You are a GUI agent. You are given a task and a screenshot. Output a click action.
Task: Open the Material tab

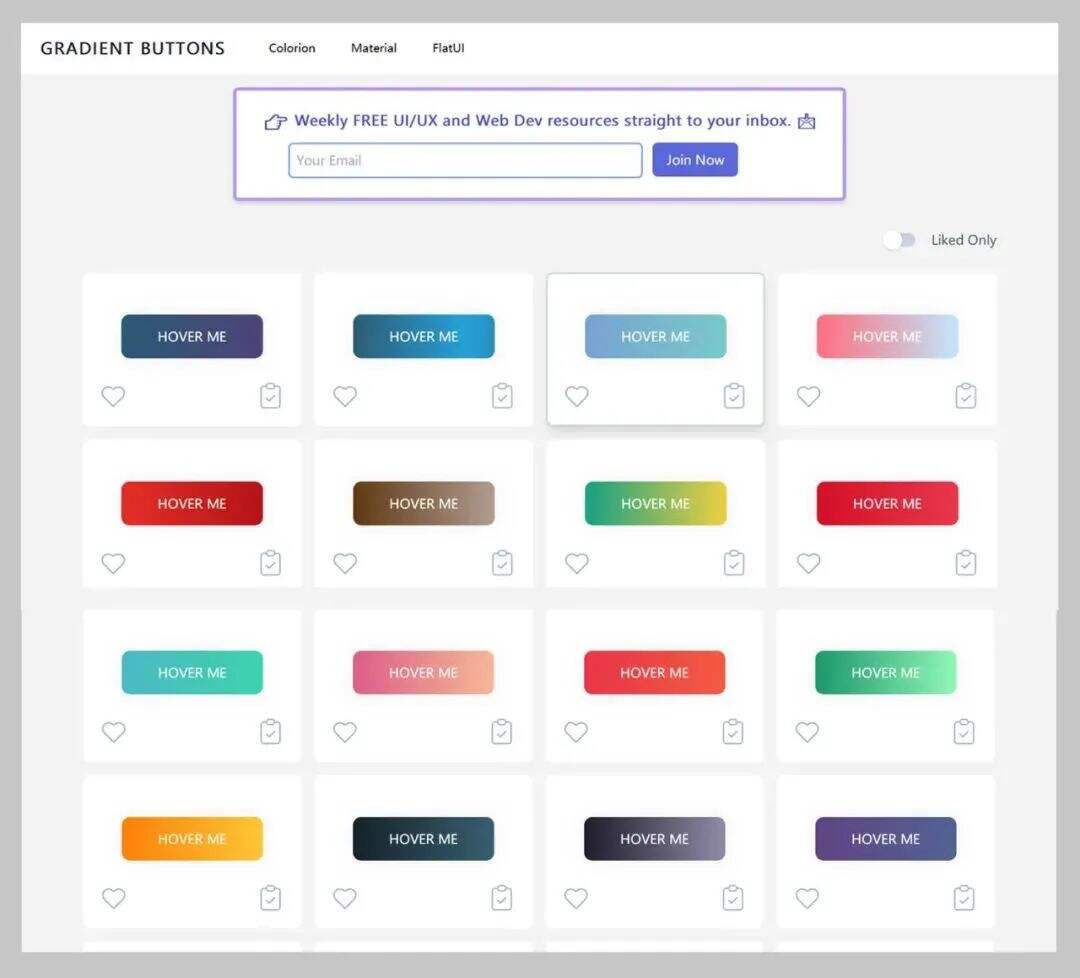tap(374, 48)
